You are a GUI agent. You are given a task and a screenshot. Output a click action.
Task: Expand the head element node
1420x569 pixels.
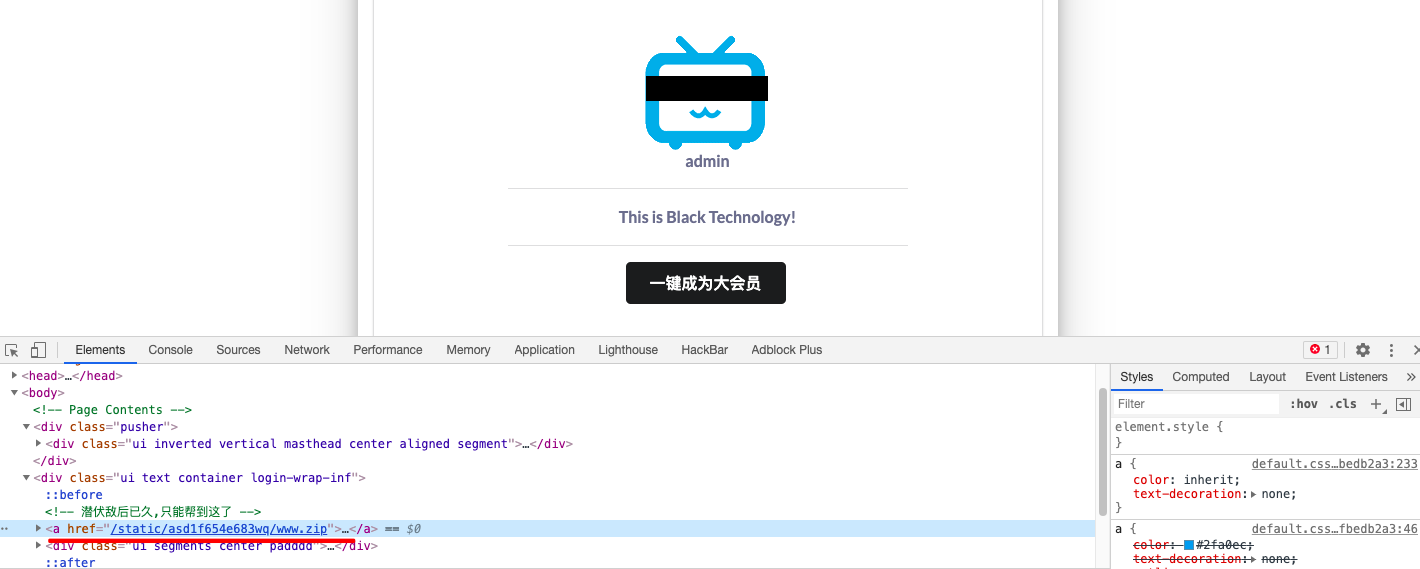tap(15, 376)
